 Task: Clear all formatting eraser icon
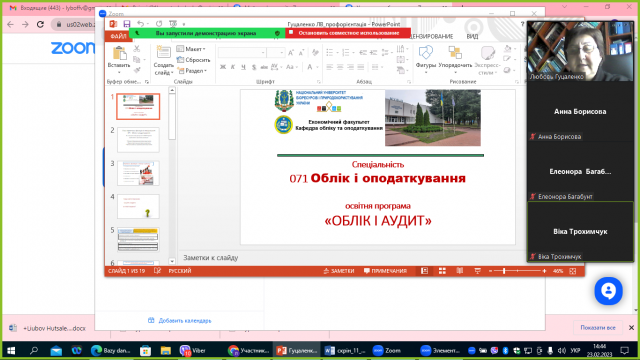315,53
